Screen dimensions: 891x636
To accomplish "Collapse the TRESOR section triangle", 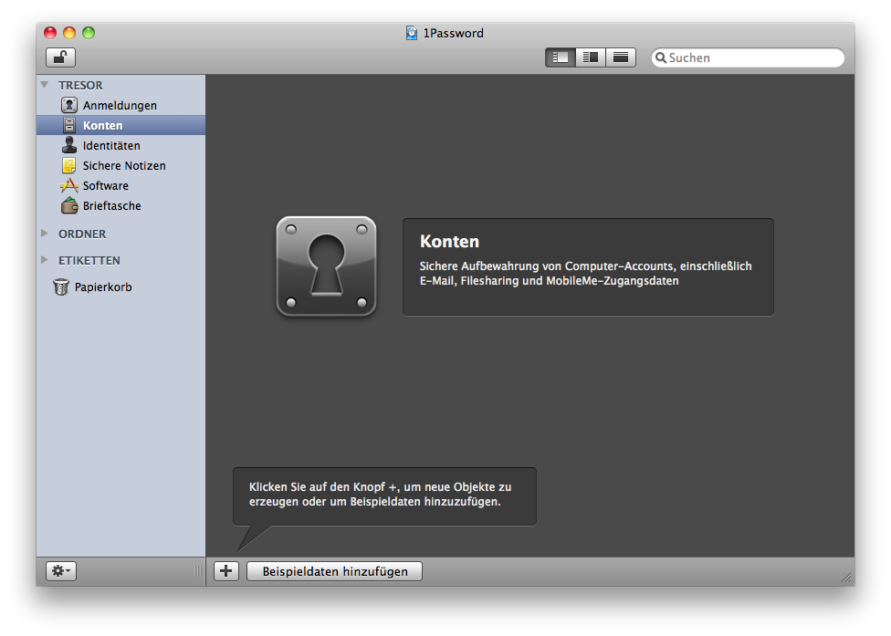I will pyautogui.click(x=45, y=85).
